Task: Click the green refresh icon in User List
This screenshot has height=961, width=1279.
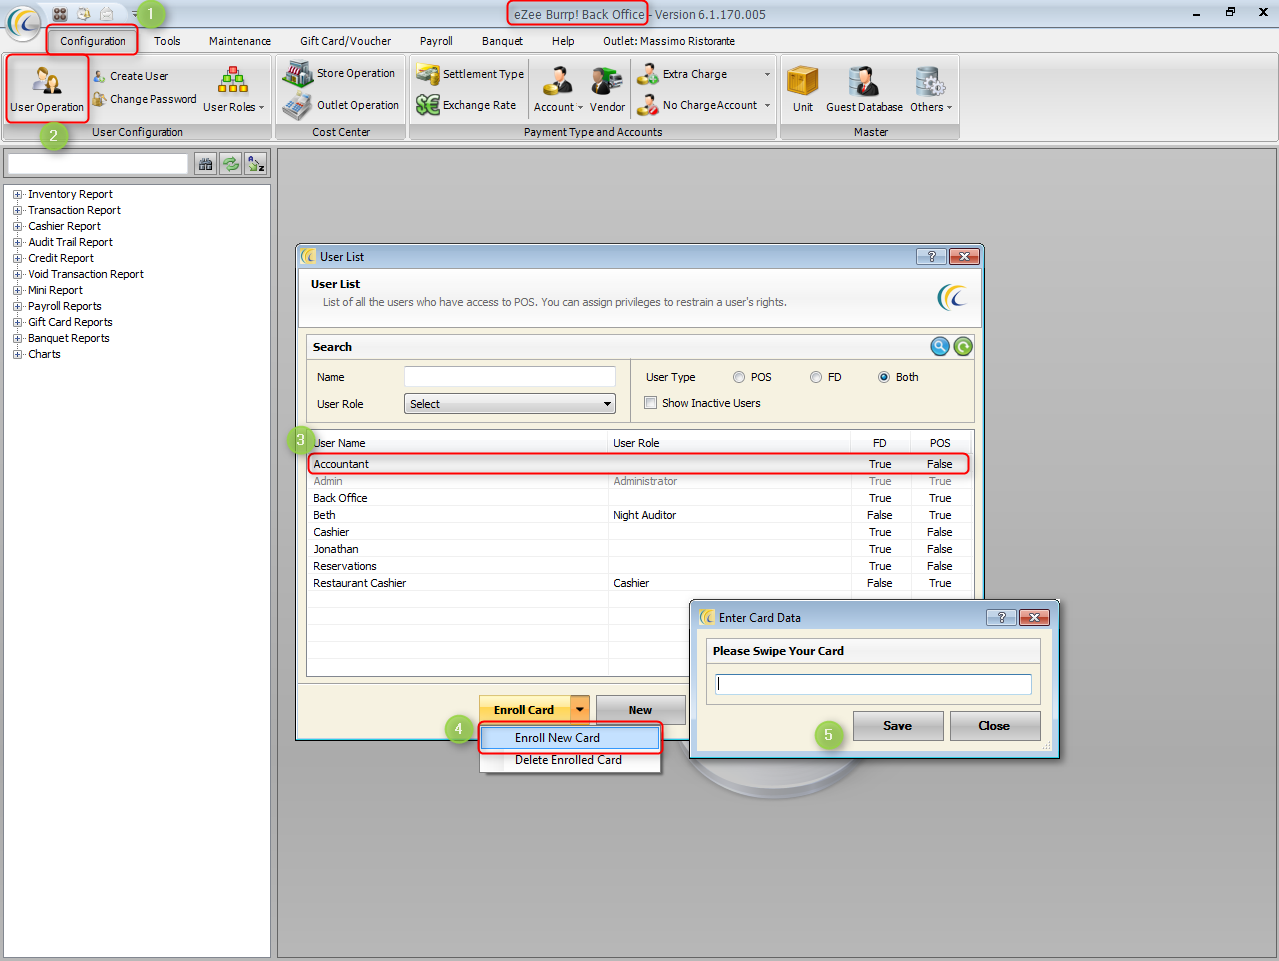Action: click(x=963, y=346)
